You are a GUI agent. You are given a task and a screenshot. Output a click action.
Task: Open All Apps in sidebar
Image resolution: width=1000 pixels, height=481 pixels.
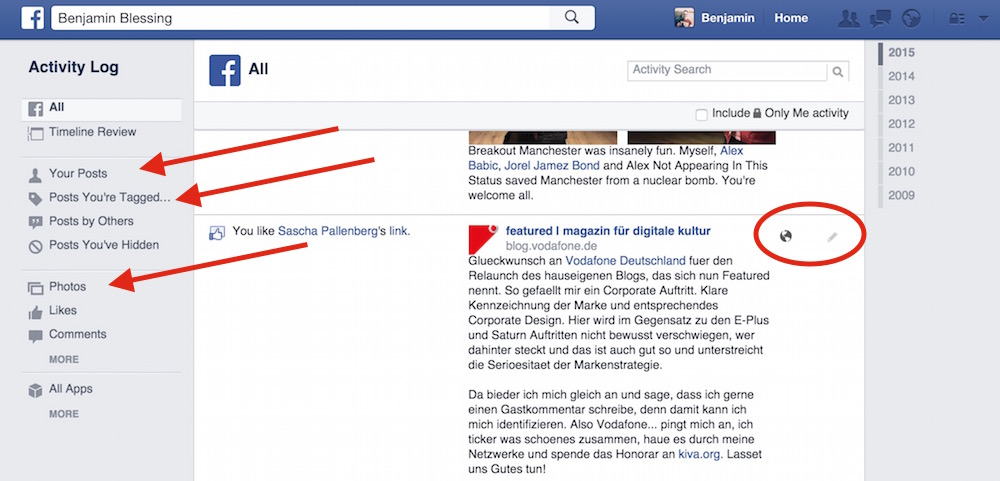[x=71, y=389]
